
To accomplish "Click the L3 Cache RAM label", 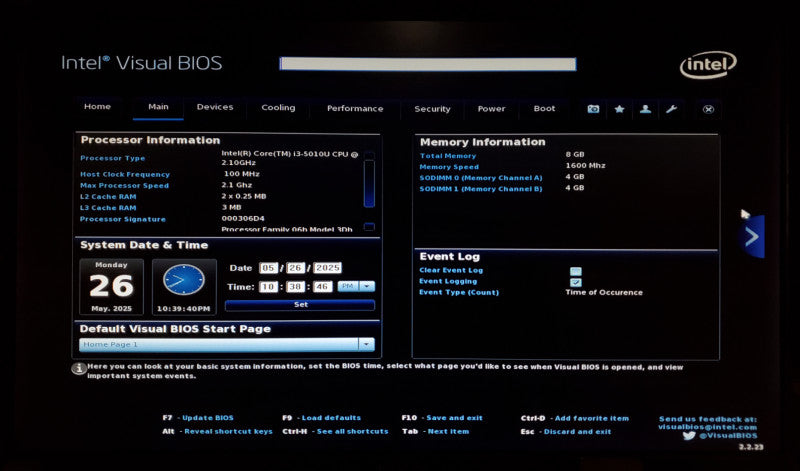I will coord(108,208).
